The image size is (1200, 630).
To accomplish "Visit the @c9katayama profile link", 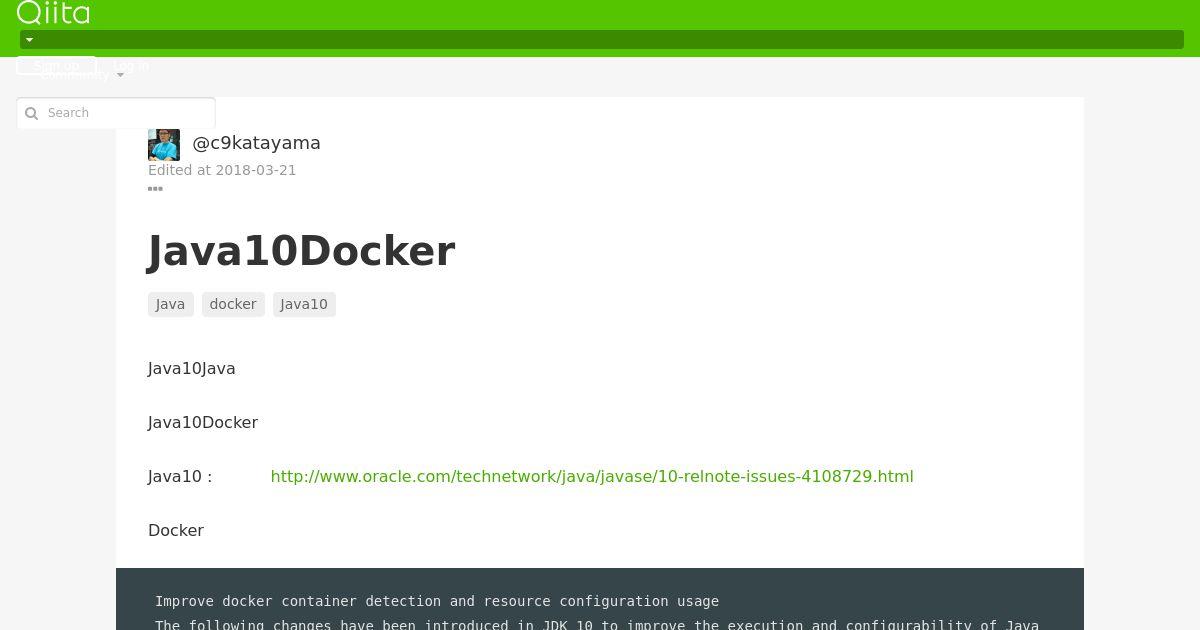I will click(x=256, y=143).
